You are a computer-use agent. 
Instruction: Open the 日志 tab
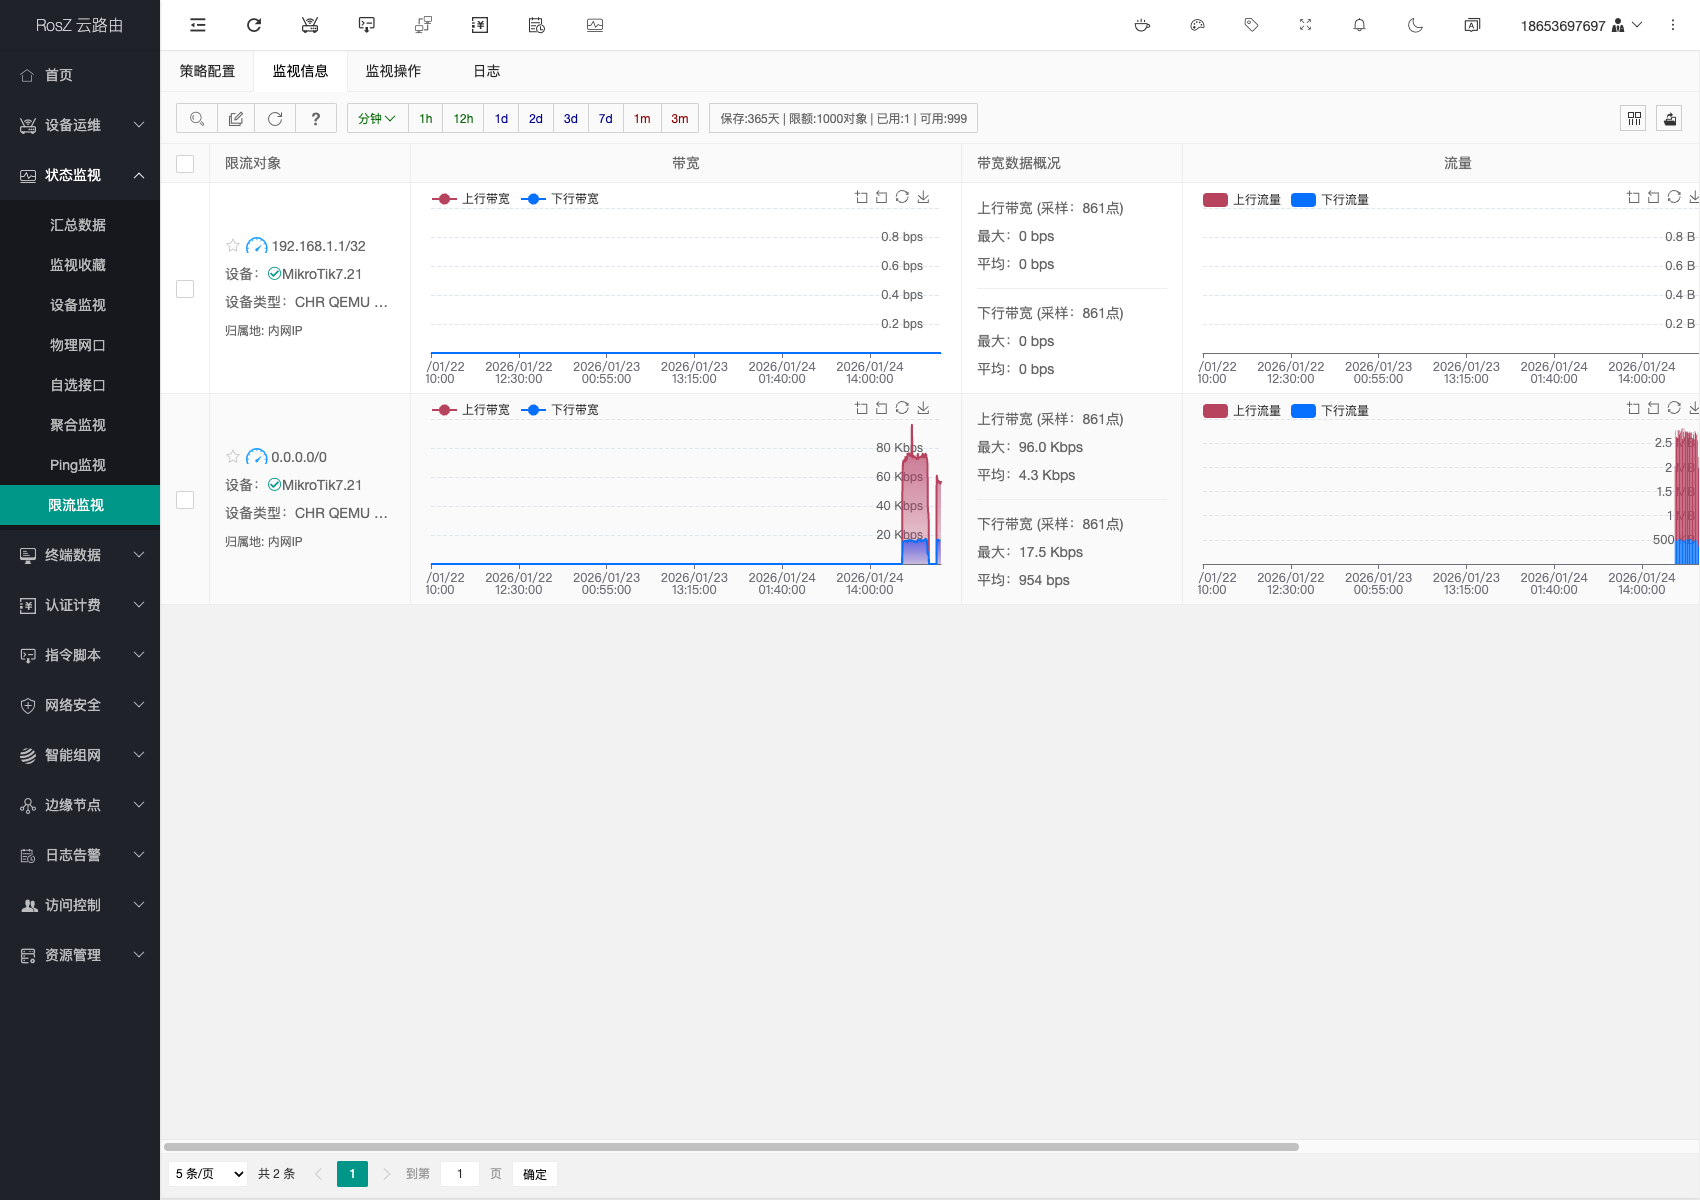(487, 71)
